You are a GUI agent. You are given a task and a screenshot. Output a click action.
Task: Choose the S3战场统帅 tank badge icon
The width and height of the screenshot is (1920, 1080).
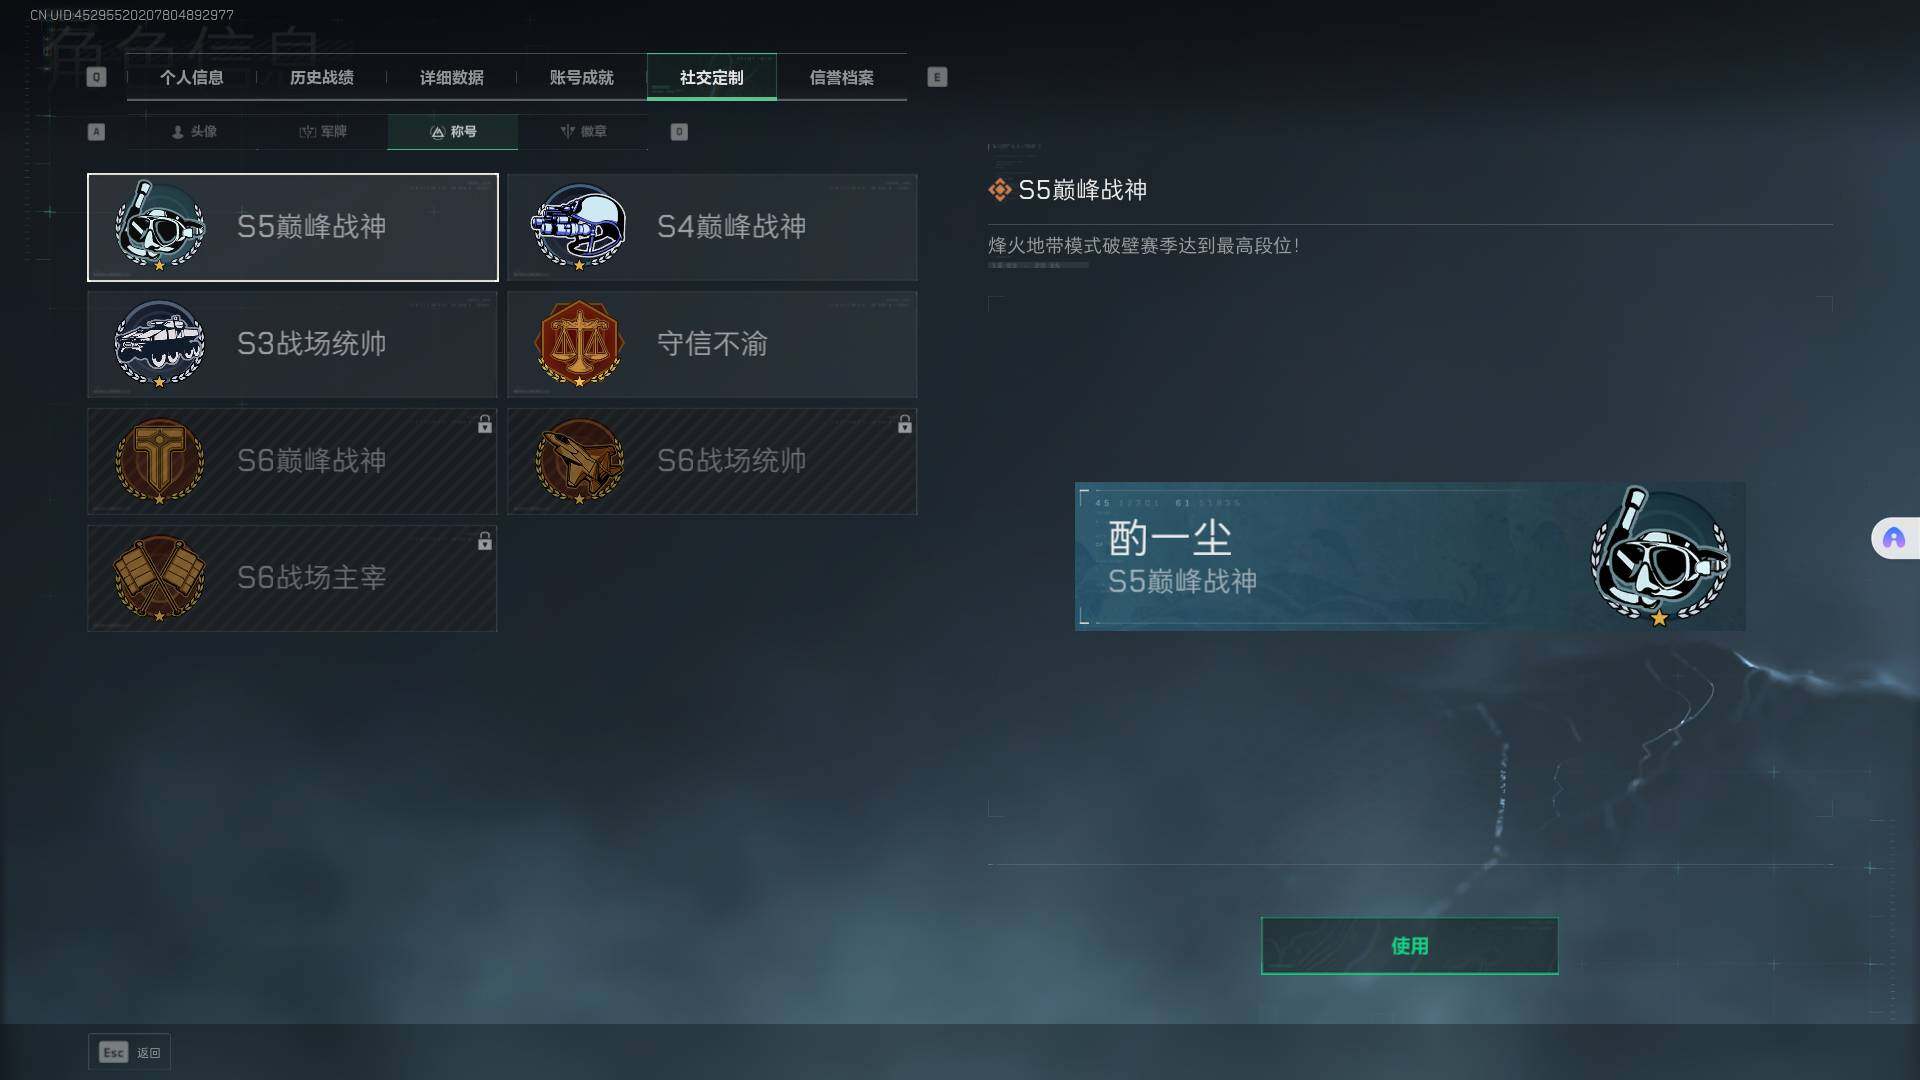coord(159,343)
